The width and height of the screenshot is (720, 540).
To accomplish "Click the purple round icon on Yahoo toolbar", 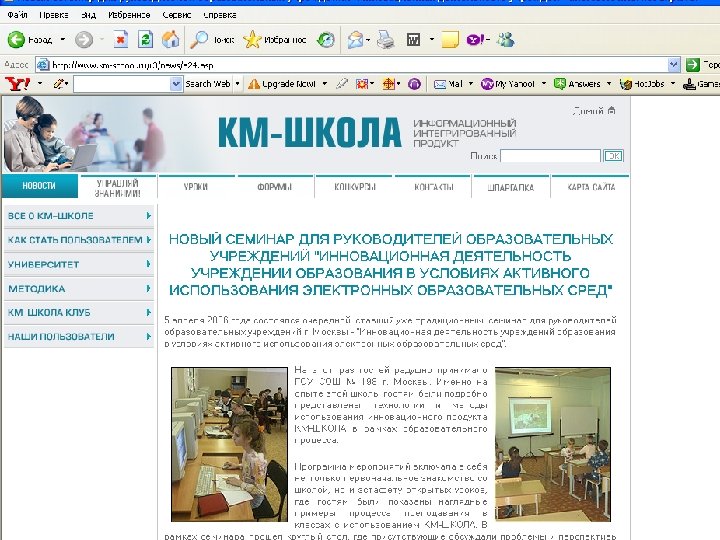I will pos(414,84).
